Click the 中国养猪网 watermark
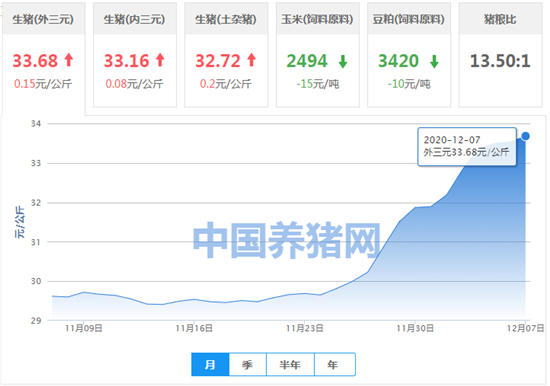The width and height of the screenshot is (550, 386). [287, 240]
